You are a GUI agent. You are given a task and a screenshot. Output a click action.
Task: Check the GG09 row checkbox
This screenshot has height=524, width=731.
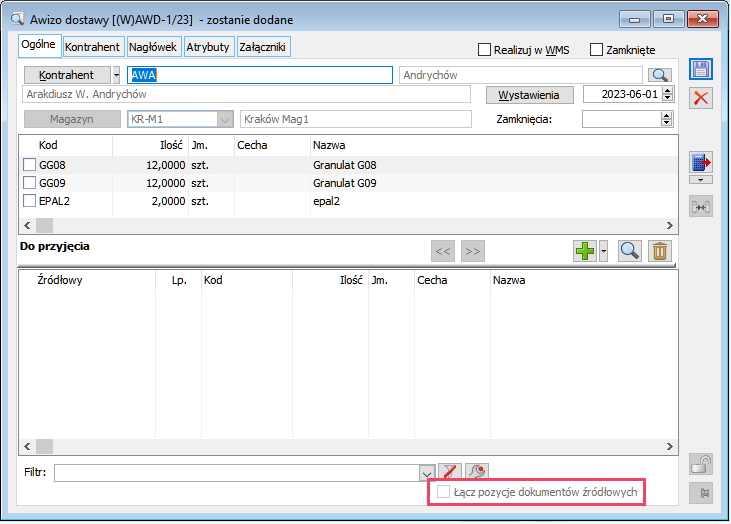tap(29, 183)
